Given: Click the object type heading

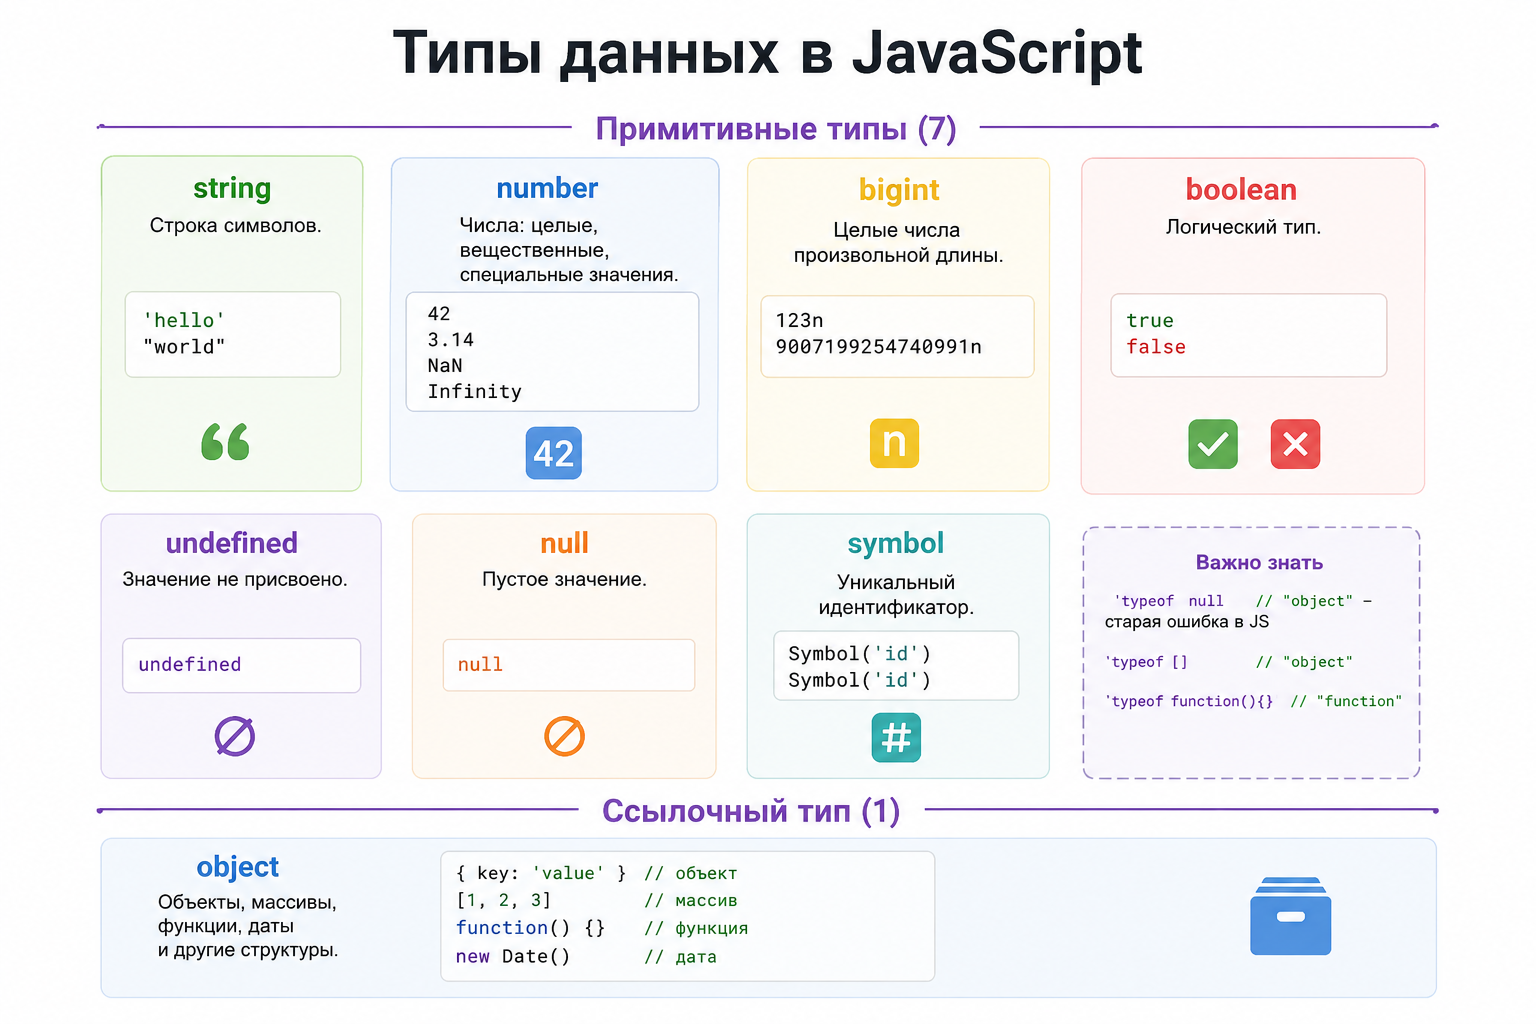Looking at the screenshot, I should click(238, 867).
